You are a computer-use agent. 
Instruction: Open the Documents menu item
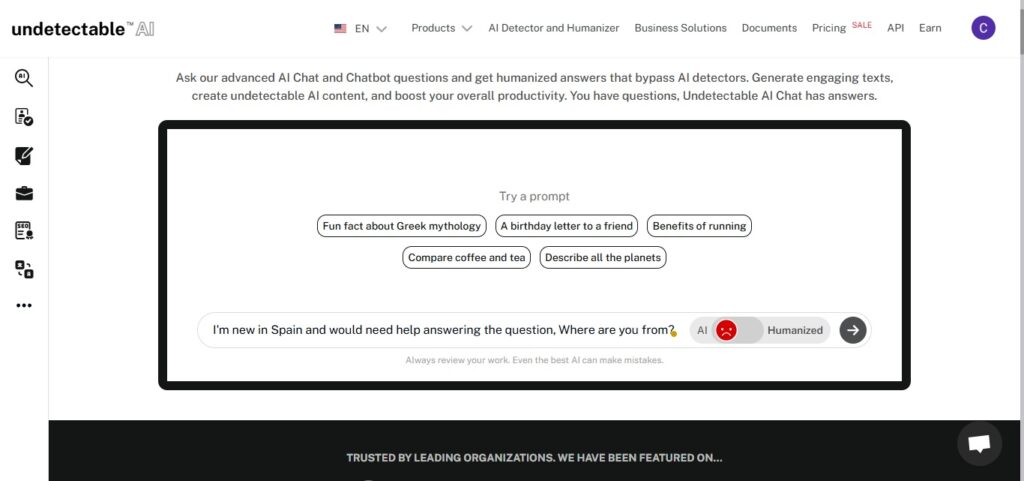(769, 28)
